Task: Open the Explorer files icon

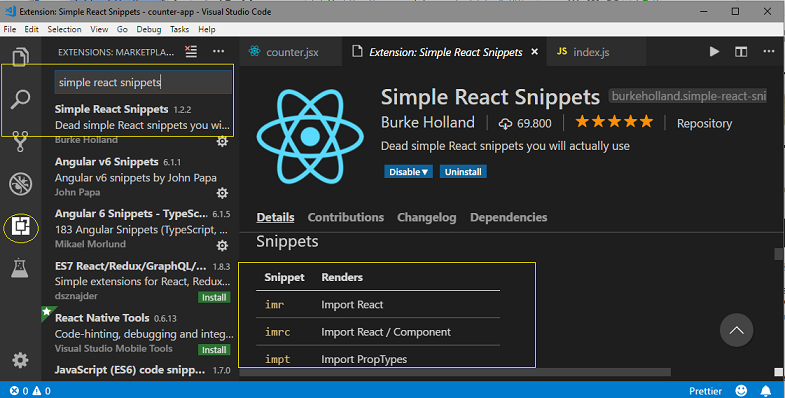Action: (20, 56)
